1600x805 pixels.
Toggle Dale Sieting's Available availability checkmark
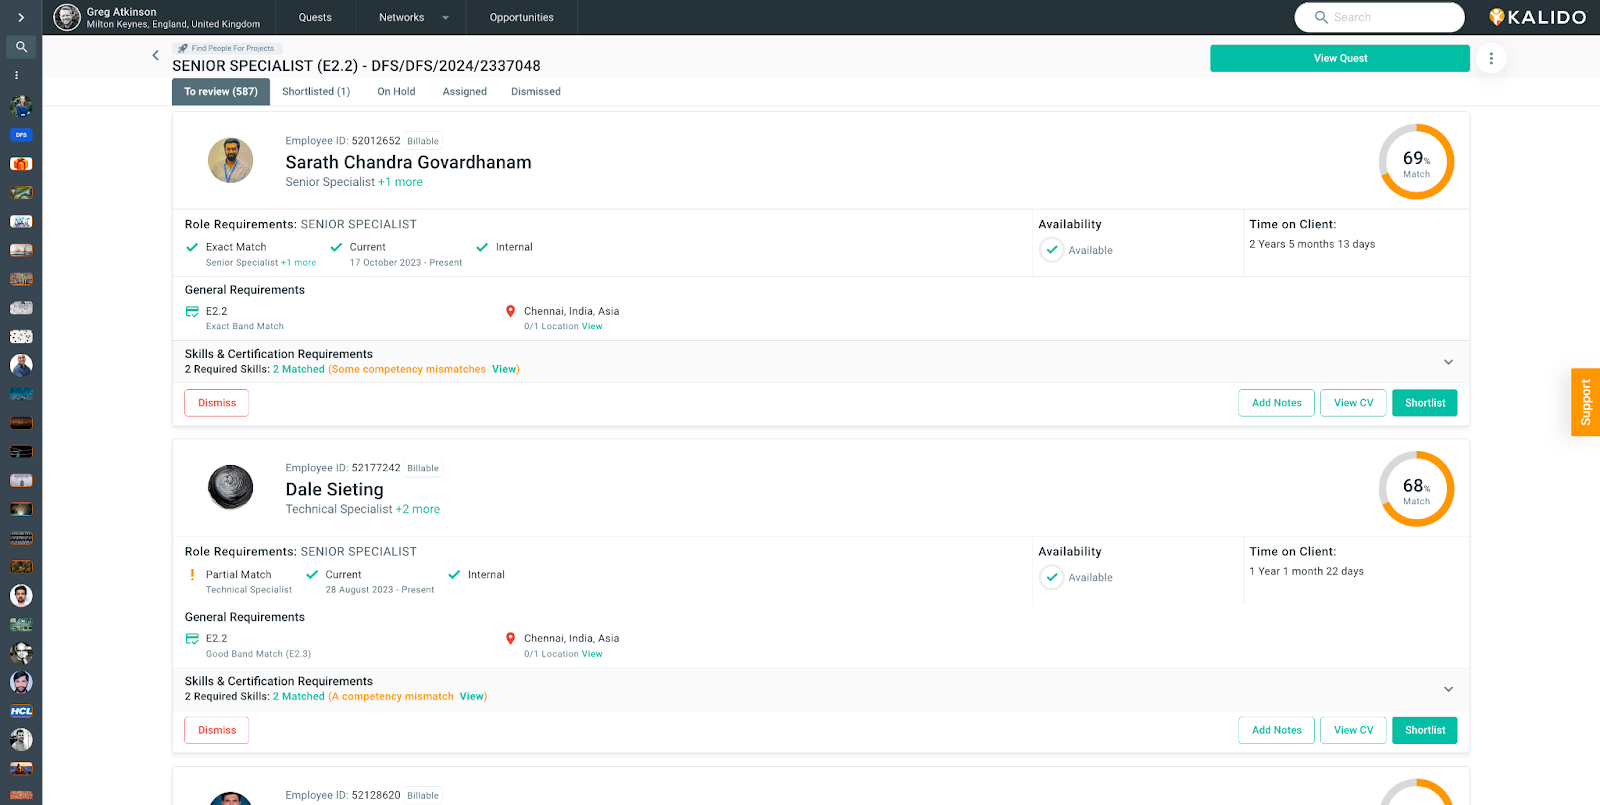[1051, 577]
